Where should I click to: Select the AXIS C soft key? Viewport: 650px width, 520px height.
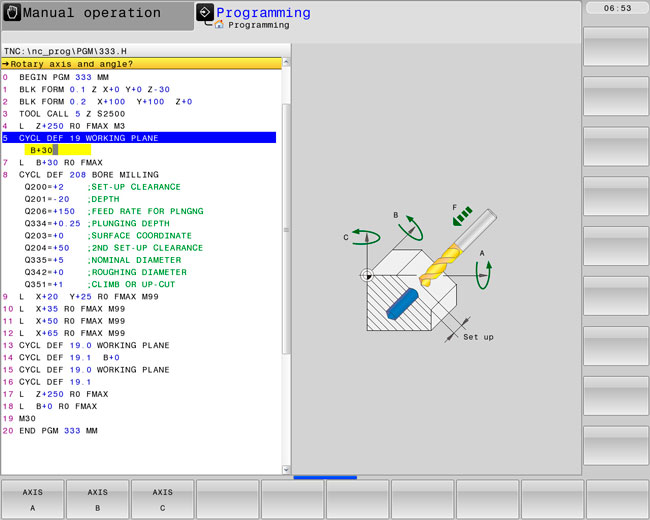pyautogui.click(x=162, y=499)
